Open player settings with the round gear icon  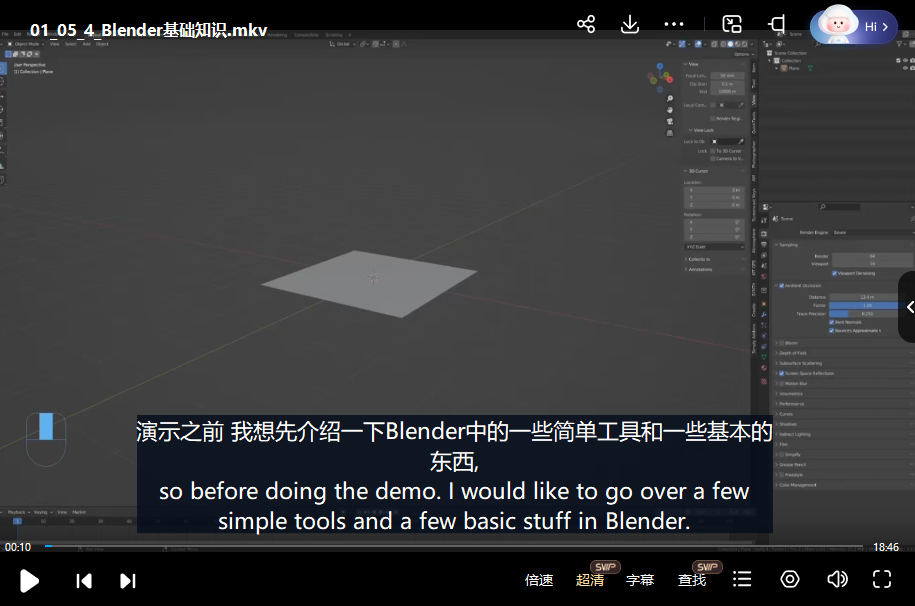(x=790, y=580)
